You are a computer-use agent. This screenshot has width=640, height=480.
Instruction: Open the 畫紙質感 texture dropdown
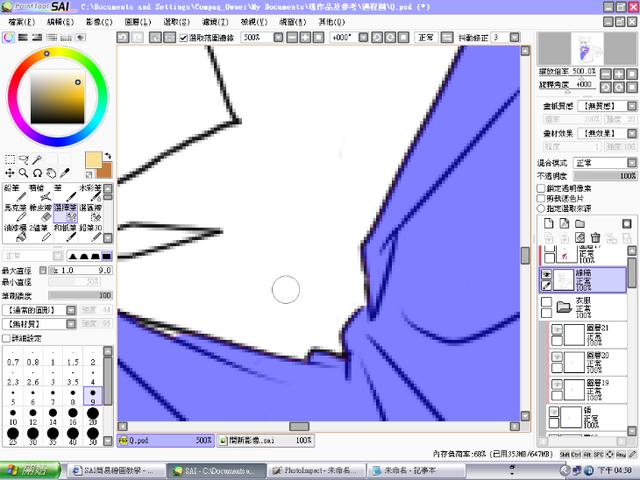(x=632, y=106)
